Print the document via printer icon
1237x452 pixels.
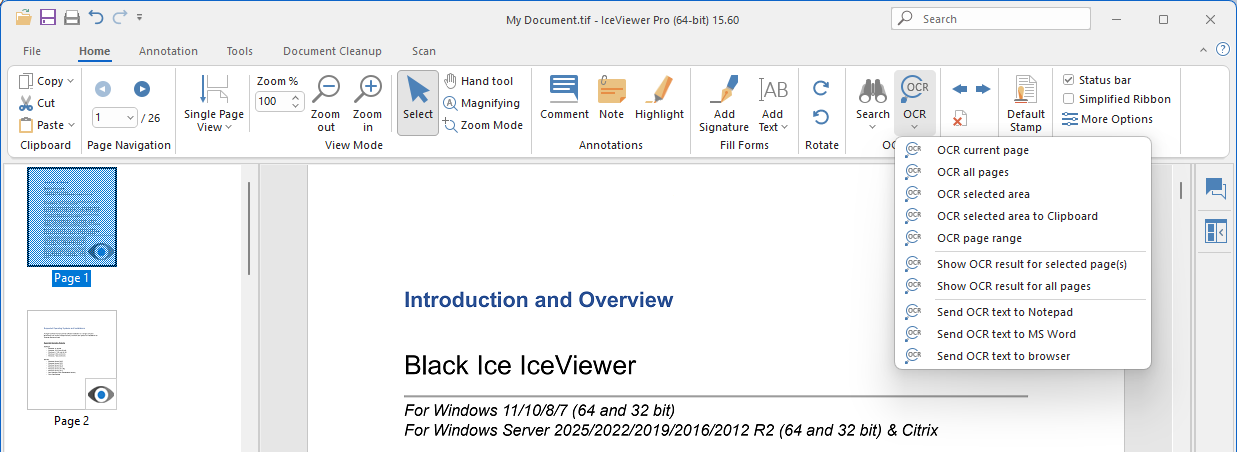point(72,17)
